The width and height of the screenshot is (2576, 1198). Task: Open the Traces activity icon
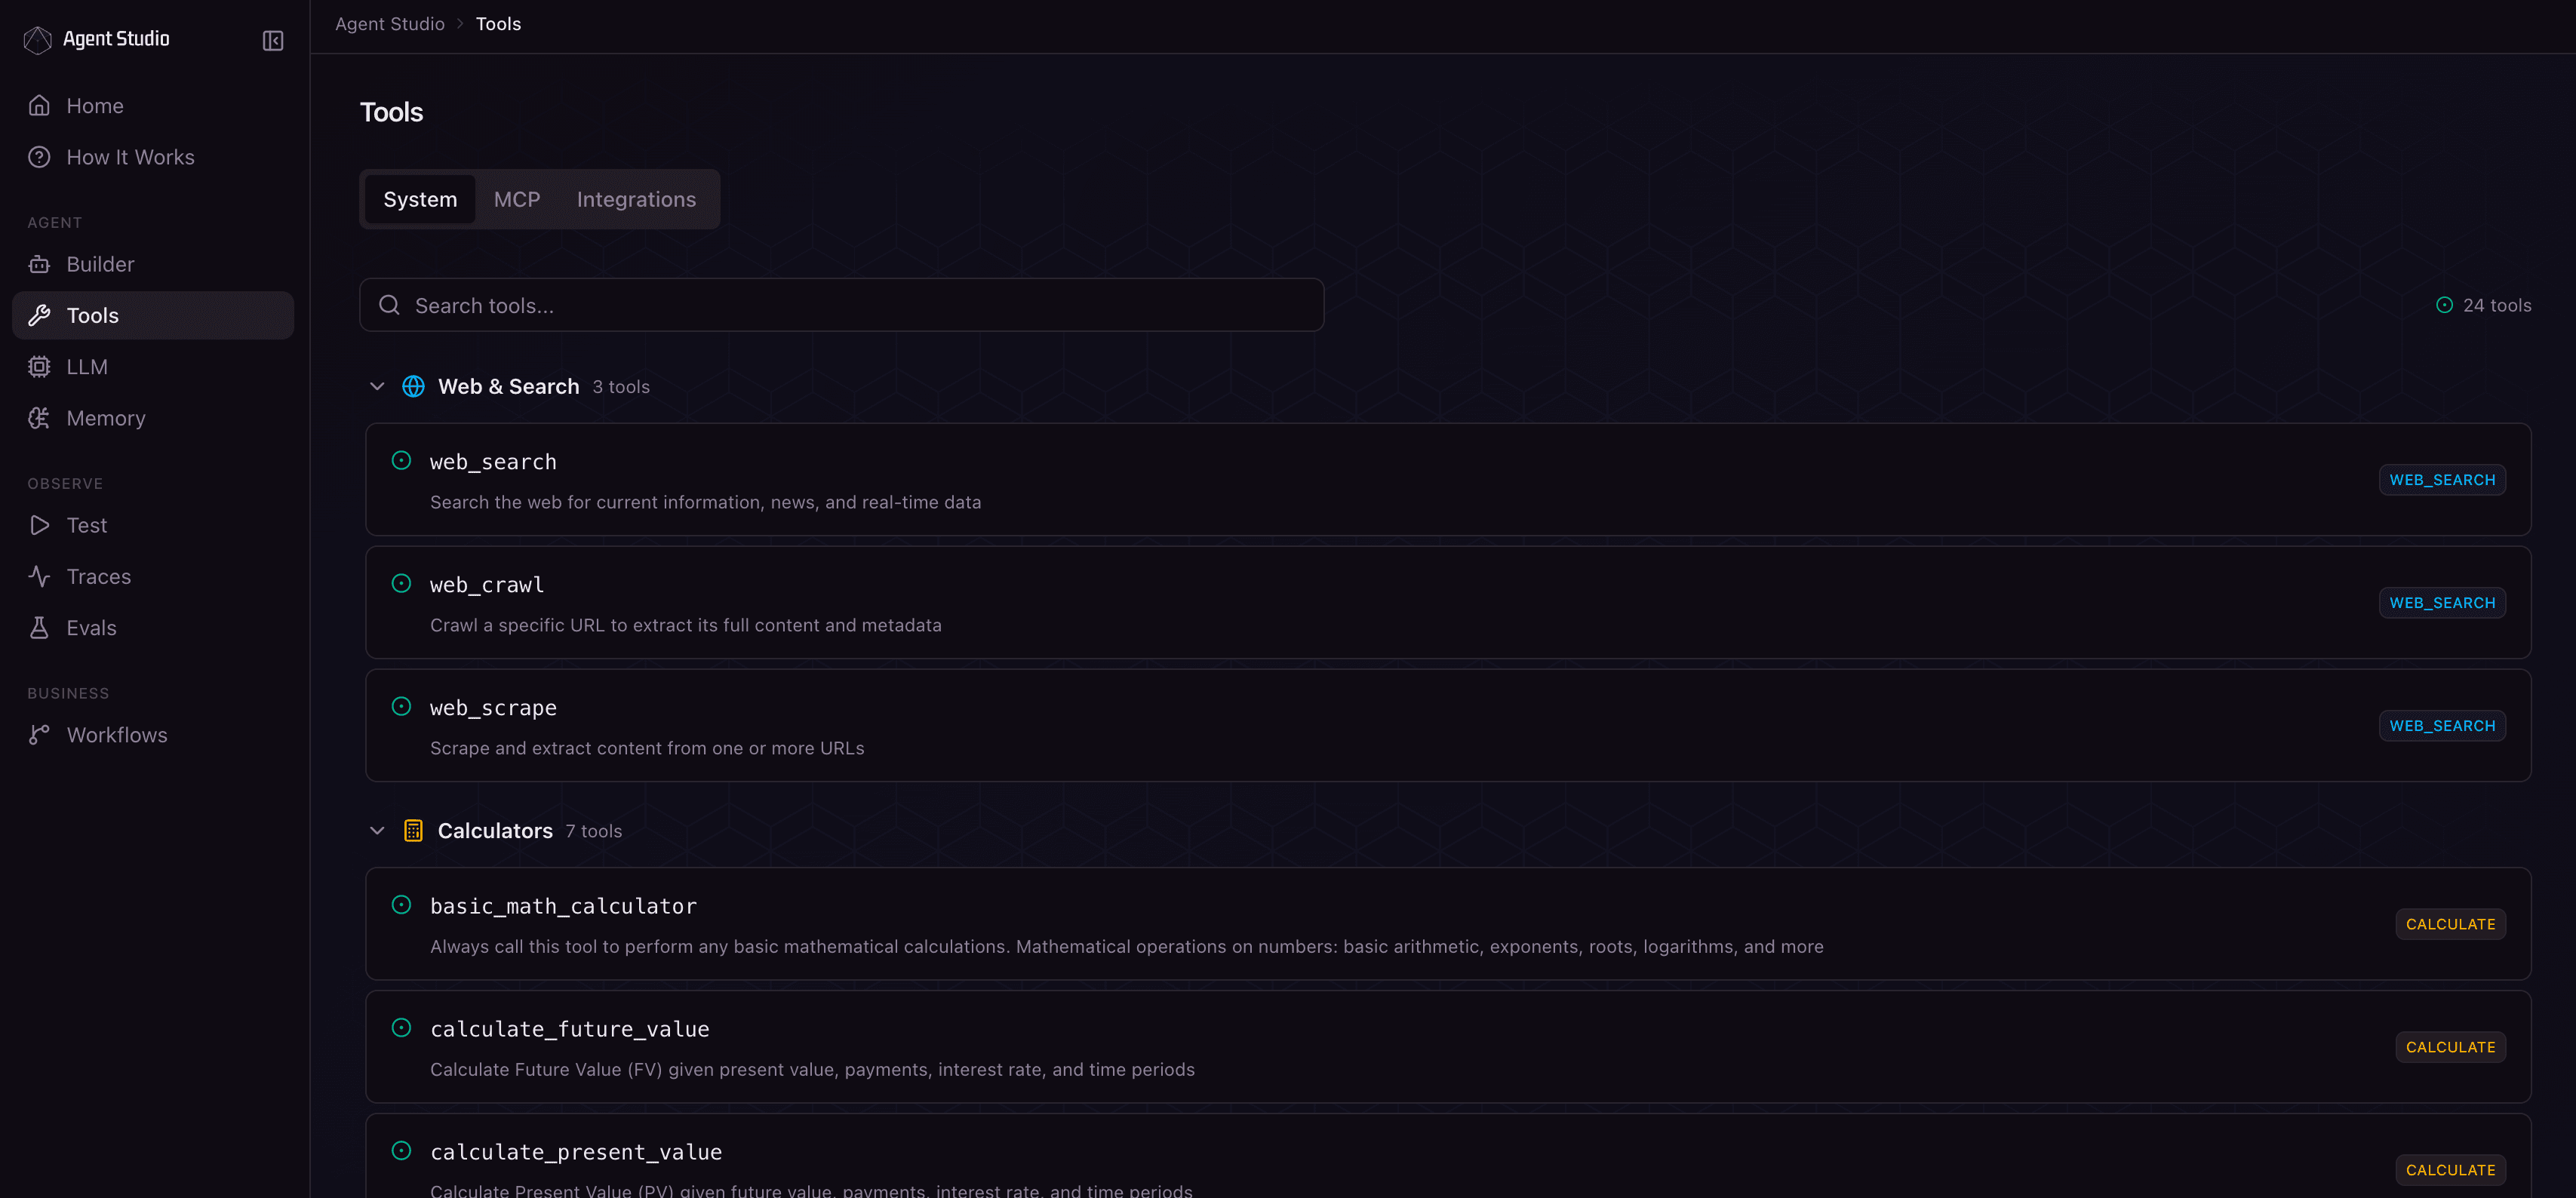point(39,576)
